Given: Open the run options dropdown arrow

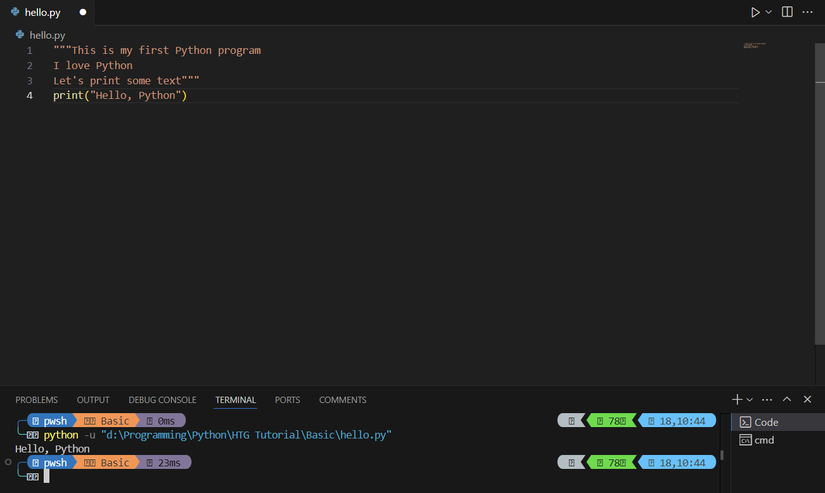Looking at the screenshot, I should [x=769, y=12].
